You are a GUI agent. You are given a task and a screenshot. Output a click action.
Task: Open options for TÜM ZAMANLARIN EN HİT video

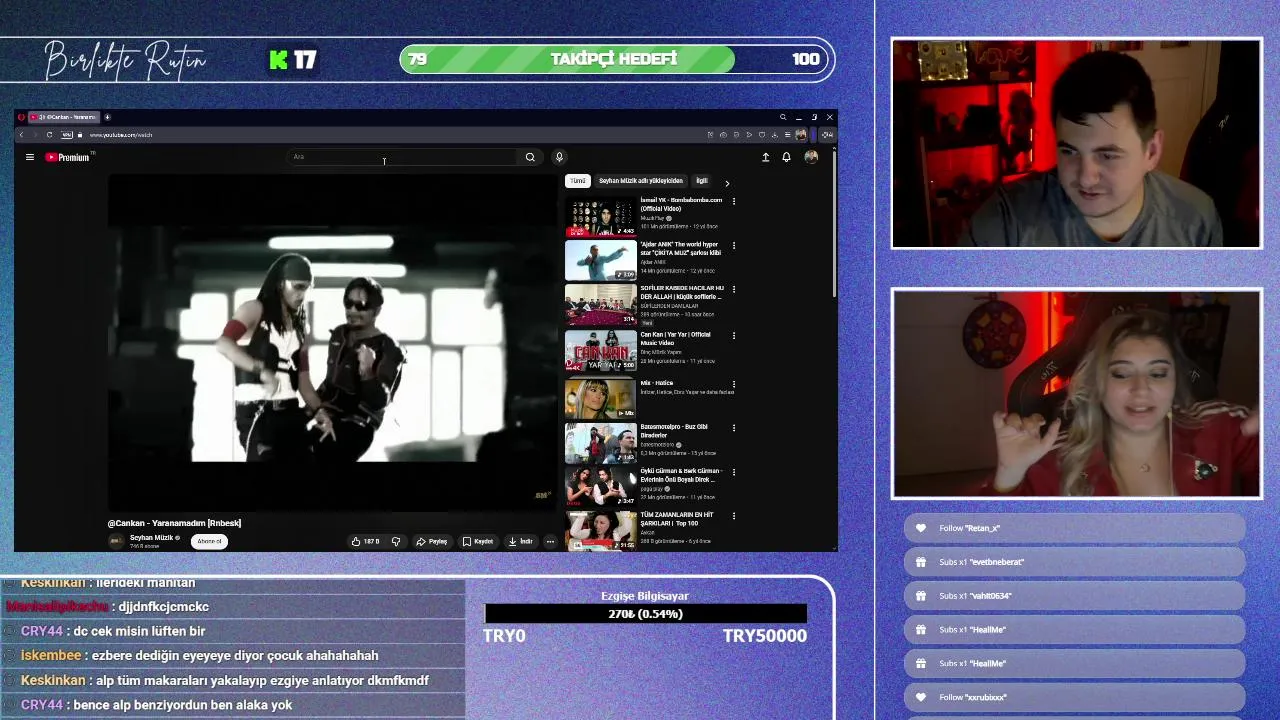pyautogui.click(x=734, y=516)
